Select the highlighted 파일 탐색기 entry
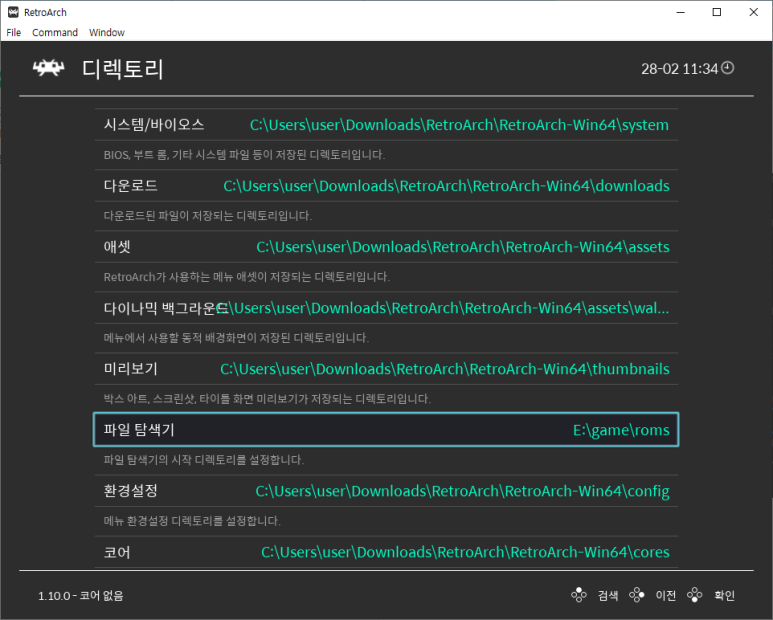Screen dimensions: 773x620 click(386, 430)
